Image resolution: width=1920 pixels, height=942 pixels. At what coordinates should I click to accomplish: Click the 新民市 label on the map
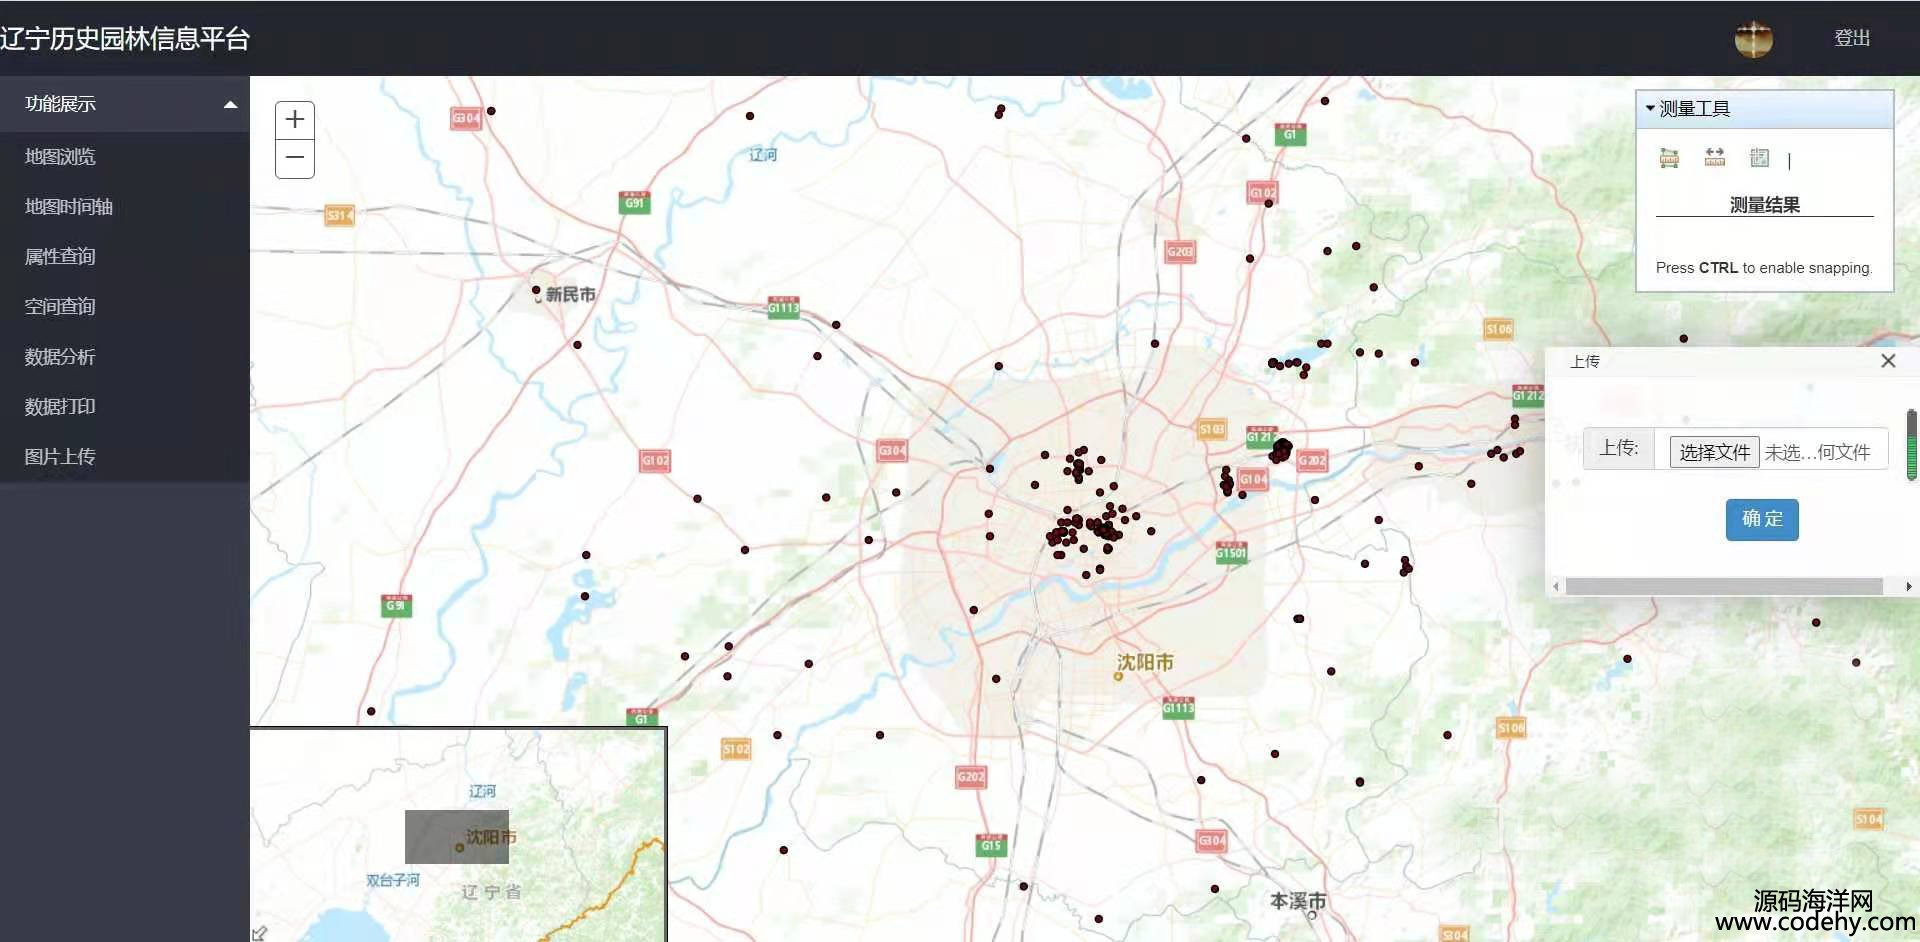coord(570,295)
